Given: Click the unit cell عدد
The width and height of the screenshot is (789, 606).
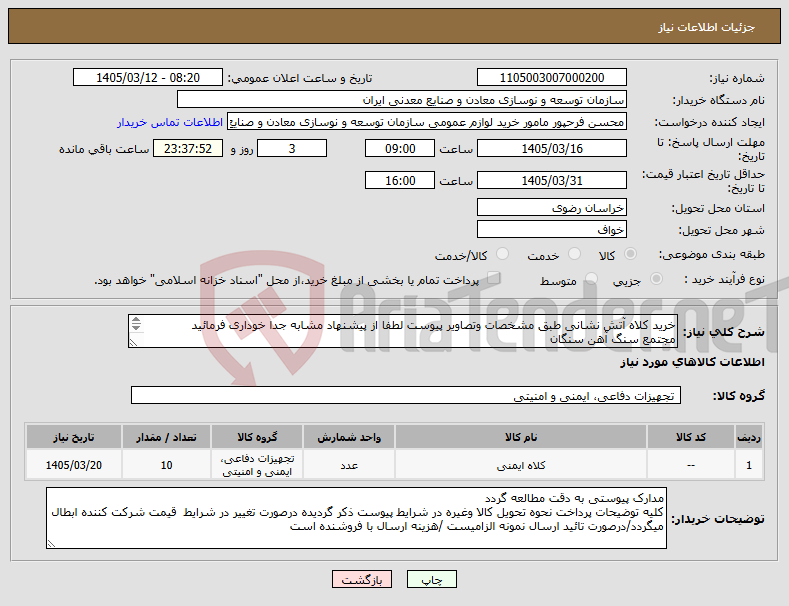Looking at the screenshot, I should [x=349, y=465].
